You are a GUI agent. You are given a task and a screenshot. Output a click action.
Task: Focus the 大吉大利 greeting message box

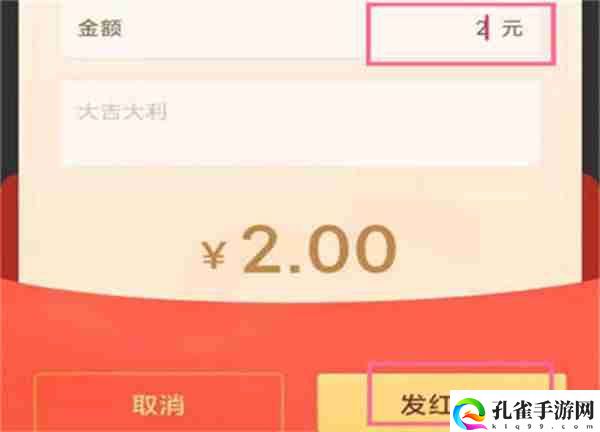[302, 123]
